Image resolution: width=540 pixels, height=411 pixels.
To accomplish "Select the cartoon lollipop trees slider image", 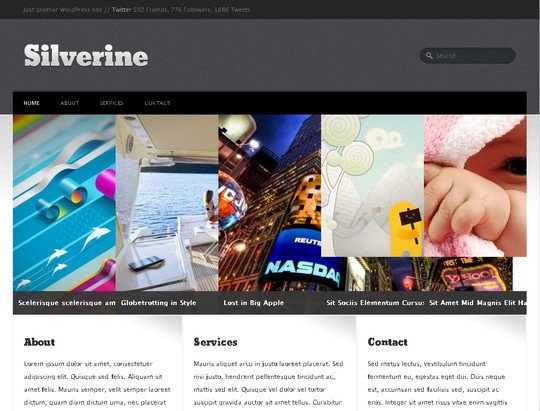I will [x=372, y=186].
